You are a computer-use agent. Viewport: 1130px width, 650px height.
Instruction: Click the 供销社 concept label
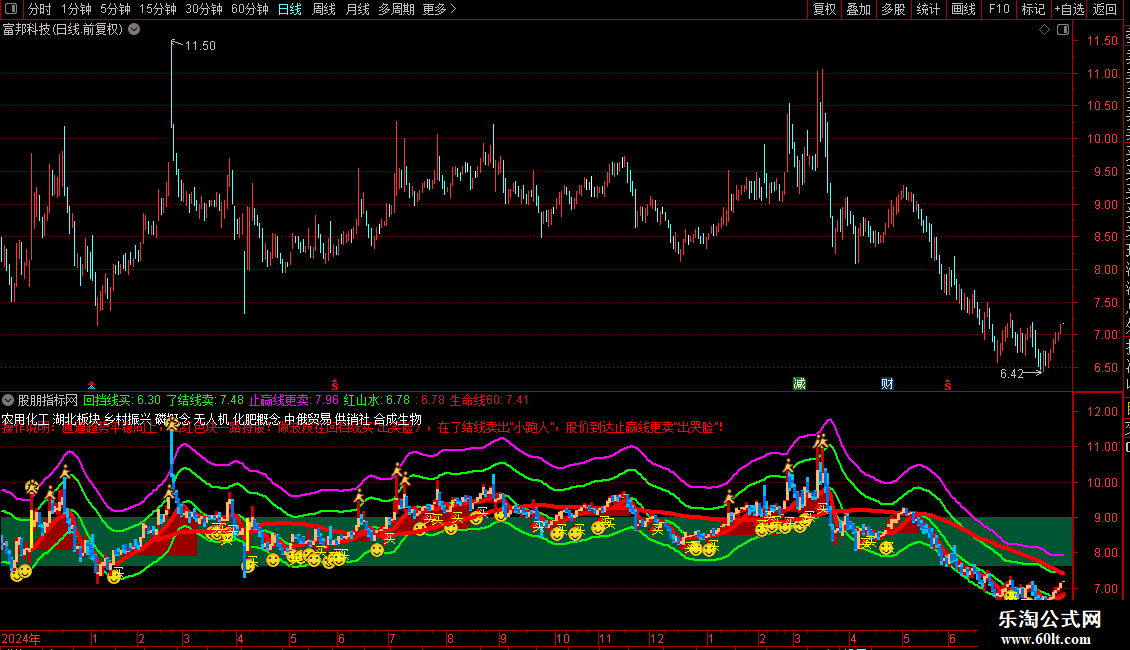352,419
